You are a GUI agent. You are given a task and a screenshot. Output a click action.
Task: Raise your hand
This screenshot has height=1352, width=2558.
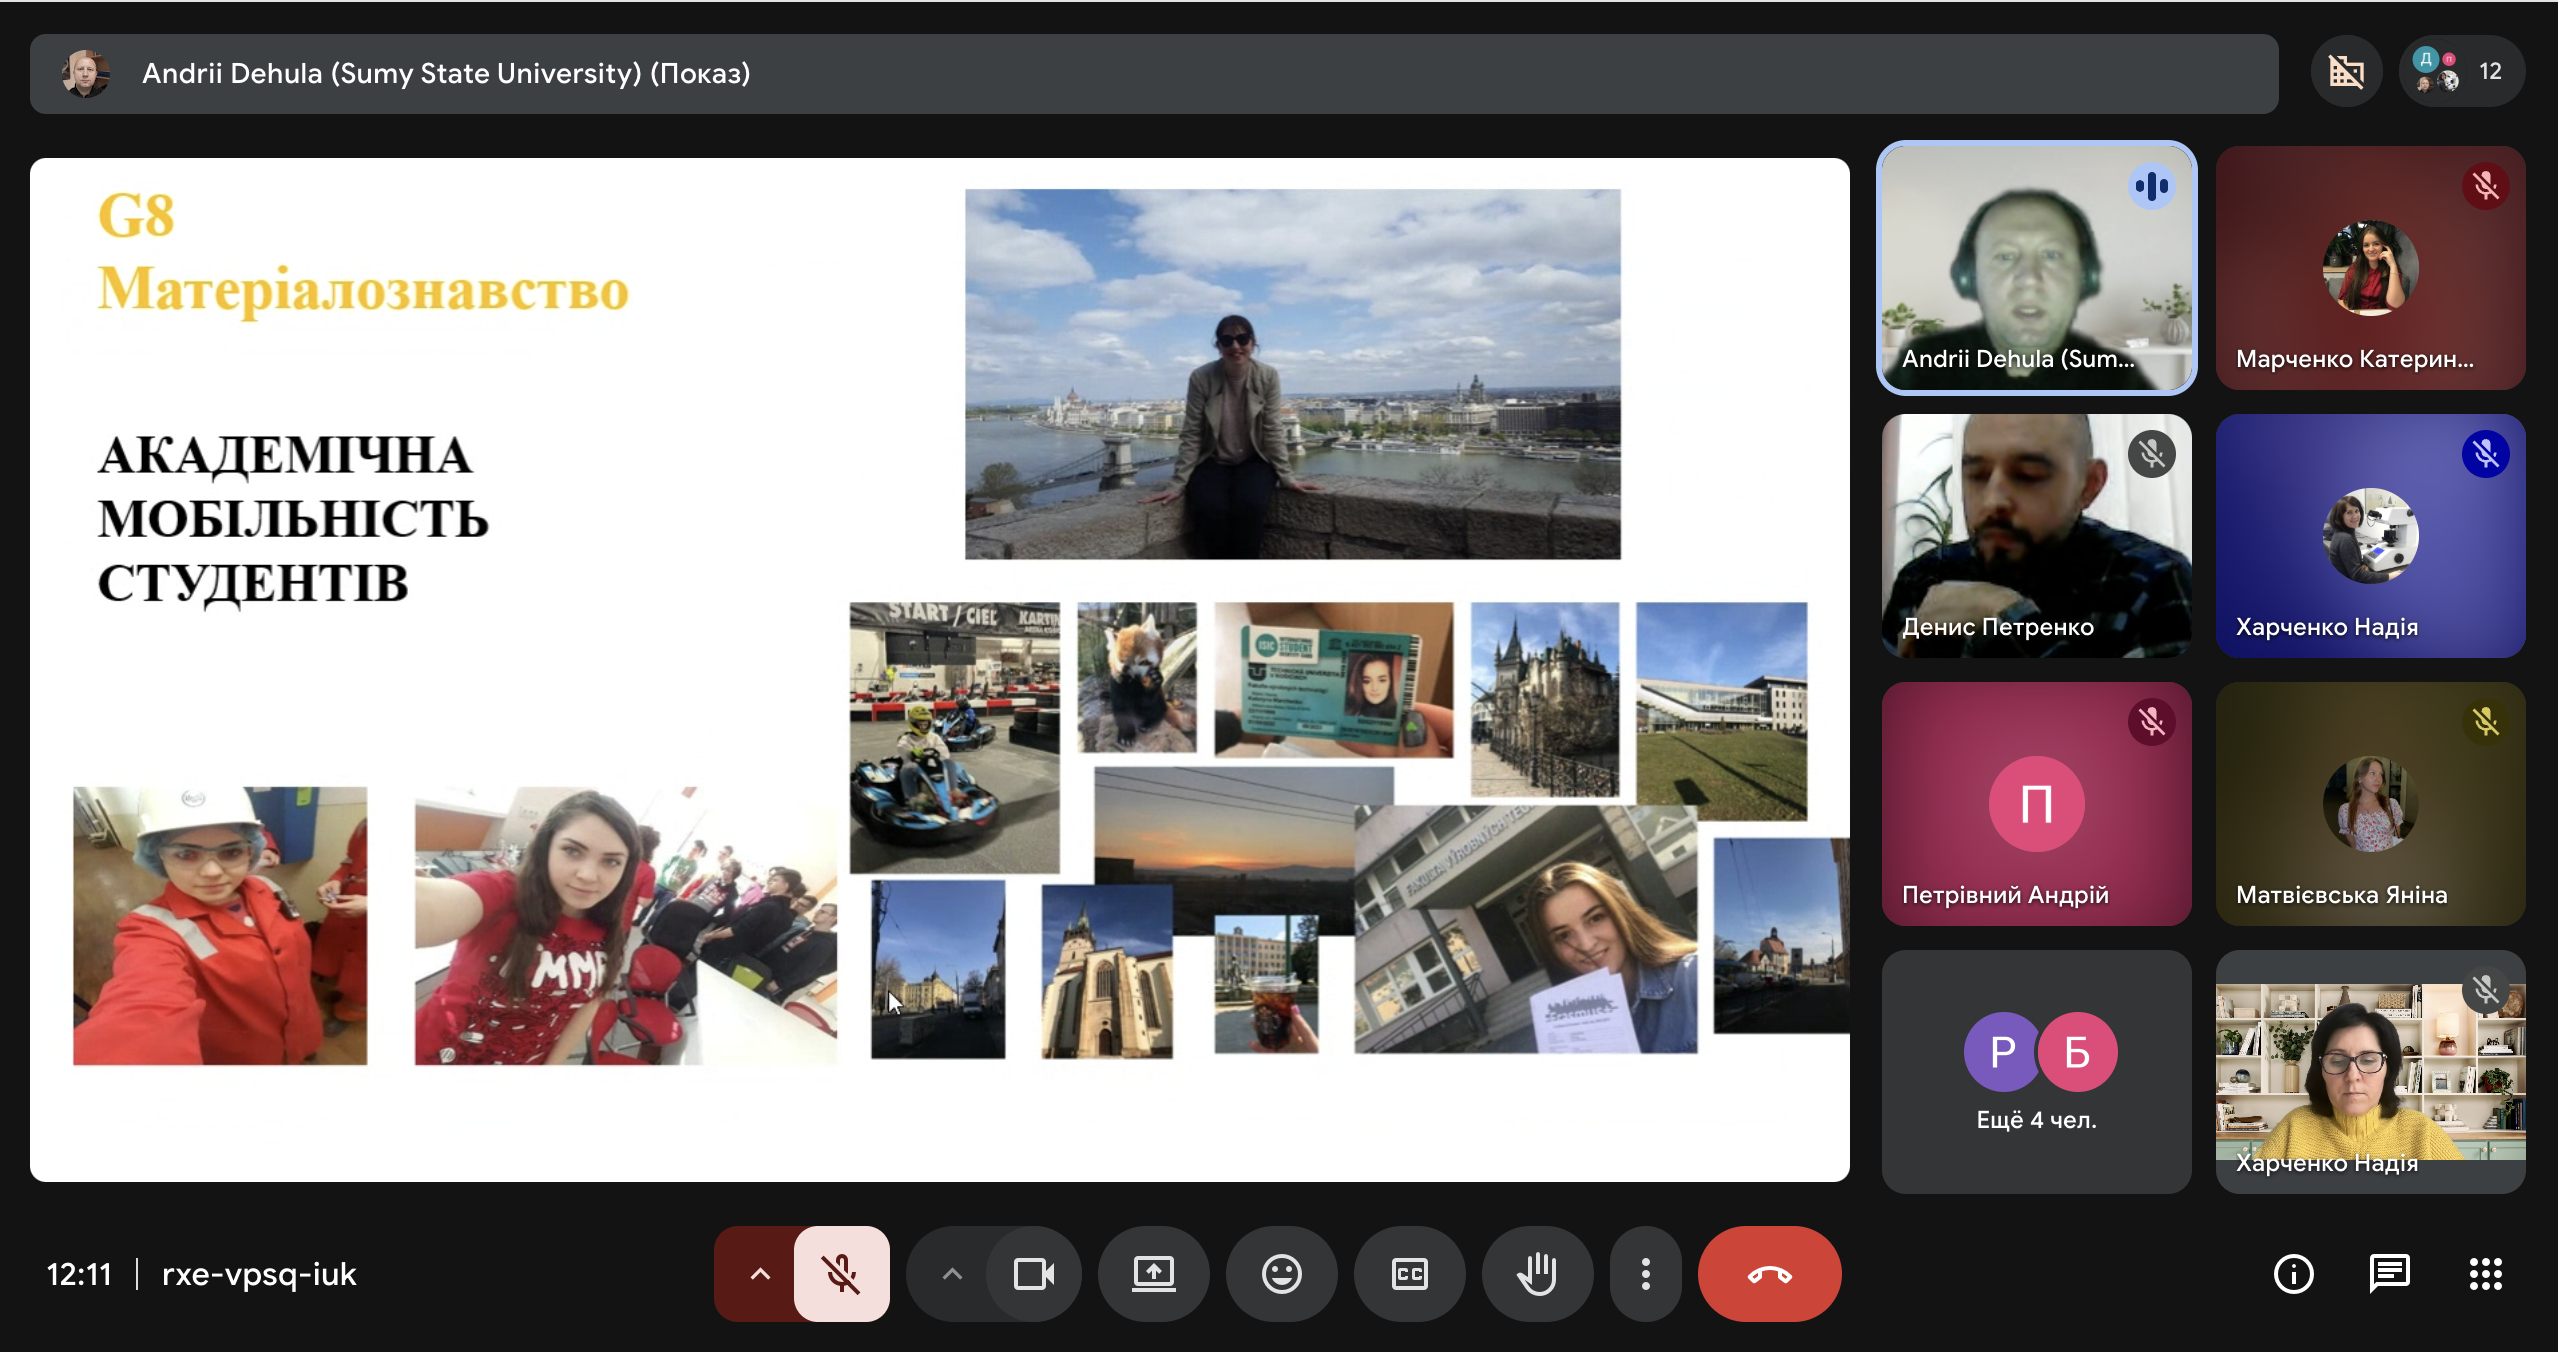[x=1537, y=1273]
